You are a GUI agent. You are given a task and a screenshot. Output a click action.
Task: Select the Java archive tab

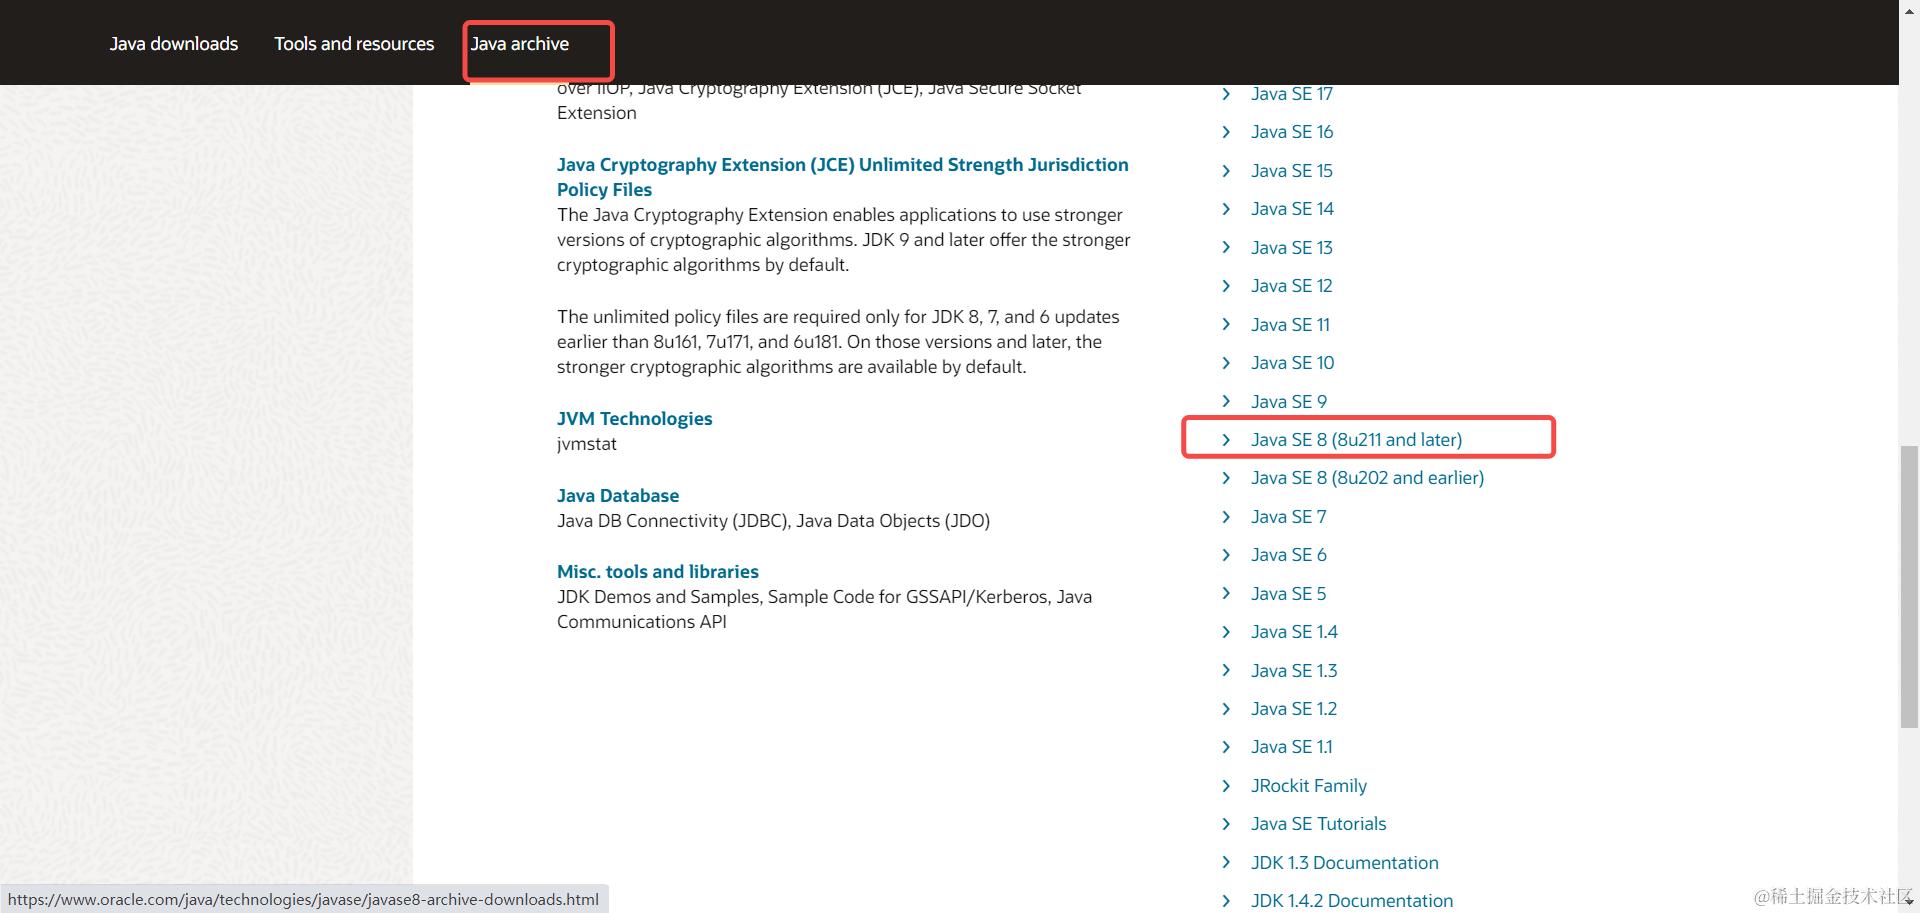tap(520, 44)
